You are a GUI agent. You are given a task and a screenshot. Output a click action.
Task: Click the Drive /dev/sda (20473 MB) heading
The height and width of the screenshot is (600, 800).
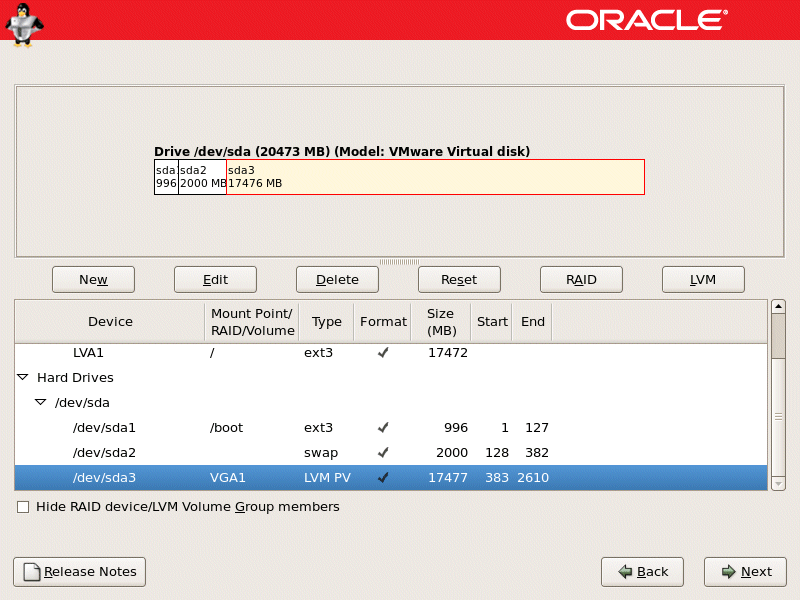point(342,152)
